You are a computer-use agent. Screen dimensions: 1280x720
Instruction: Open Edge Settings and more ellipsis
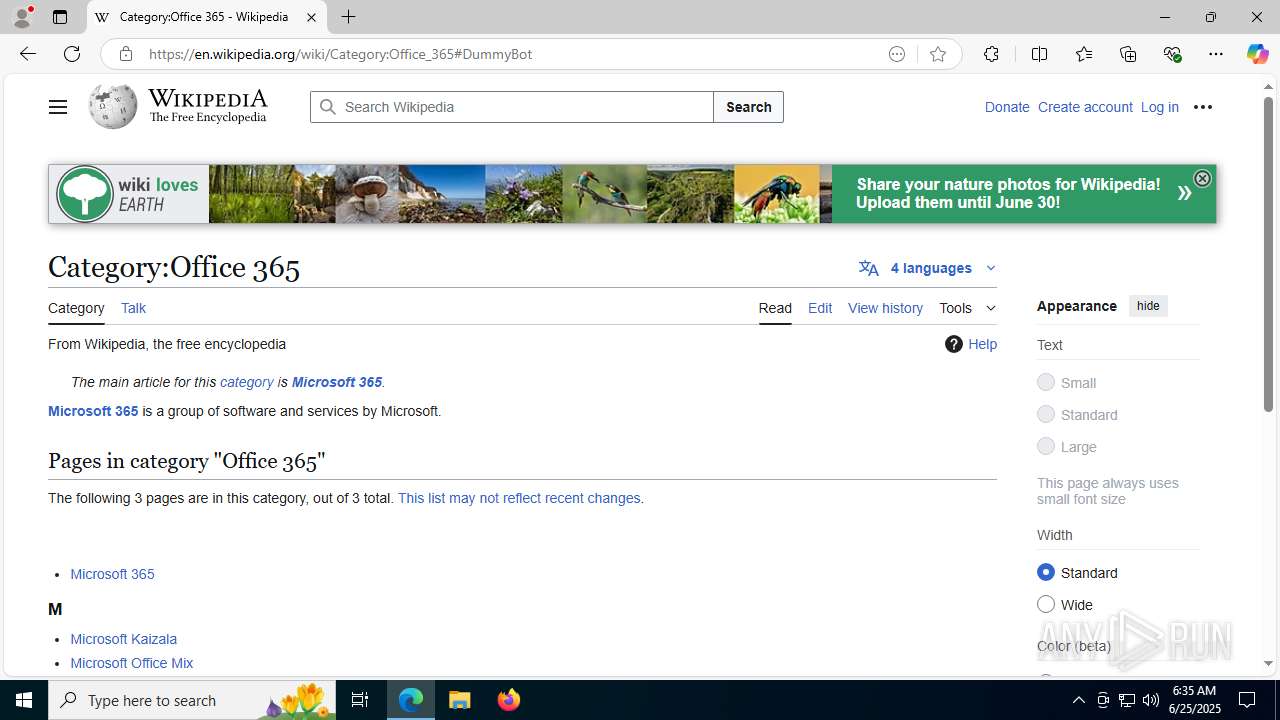(1216, 54)
